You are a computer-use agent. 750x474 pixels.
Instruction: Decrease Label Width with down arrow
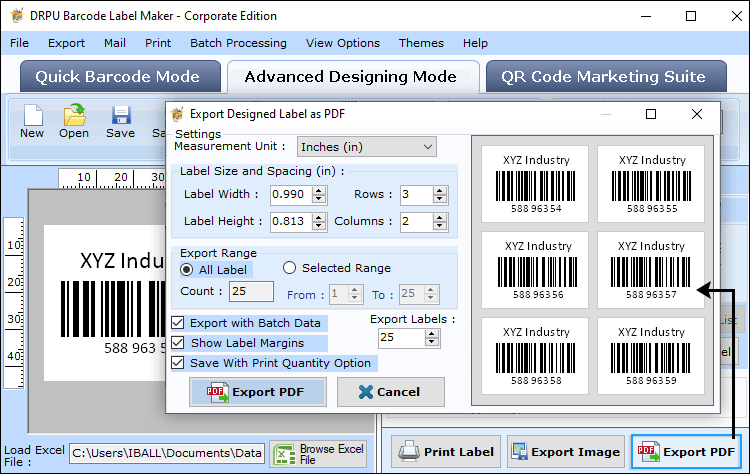pyautogui.click(x=319, y=199)
